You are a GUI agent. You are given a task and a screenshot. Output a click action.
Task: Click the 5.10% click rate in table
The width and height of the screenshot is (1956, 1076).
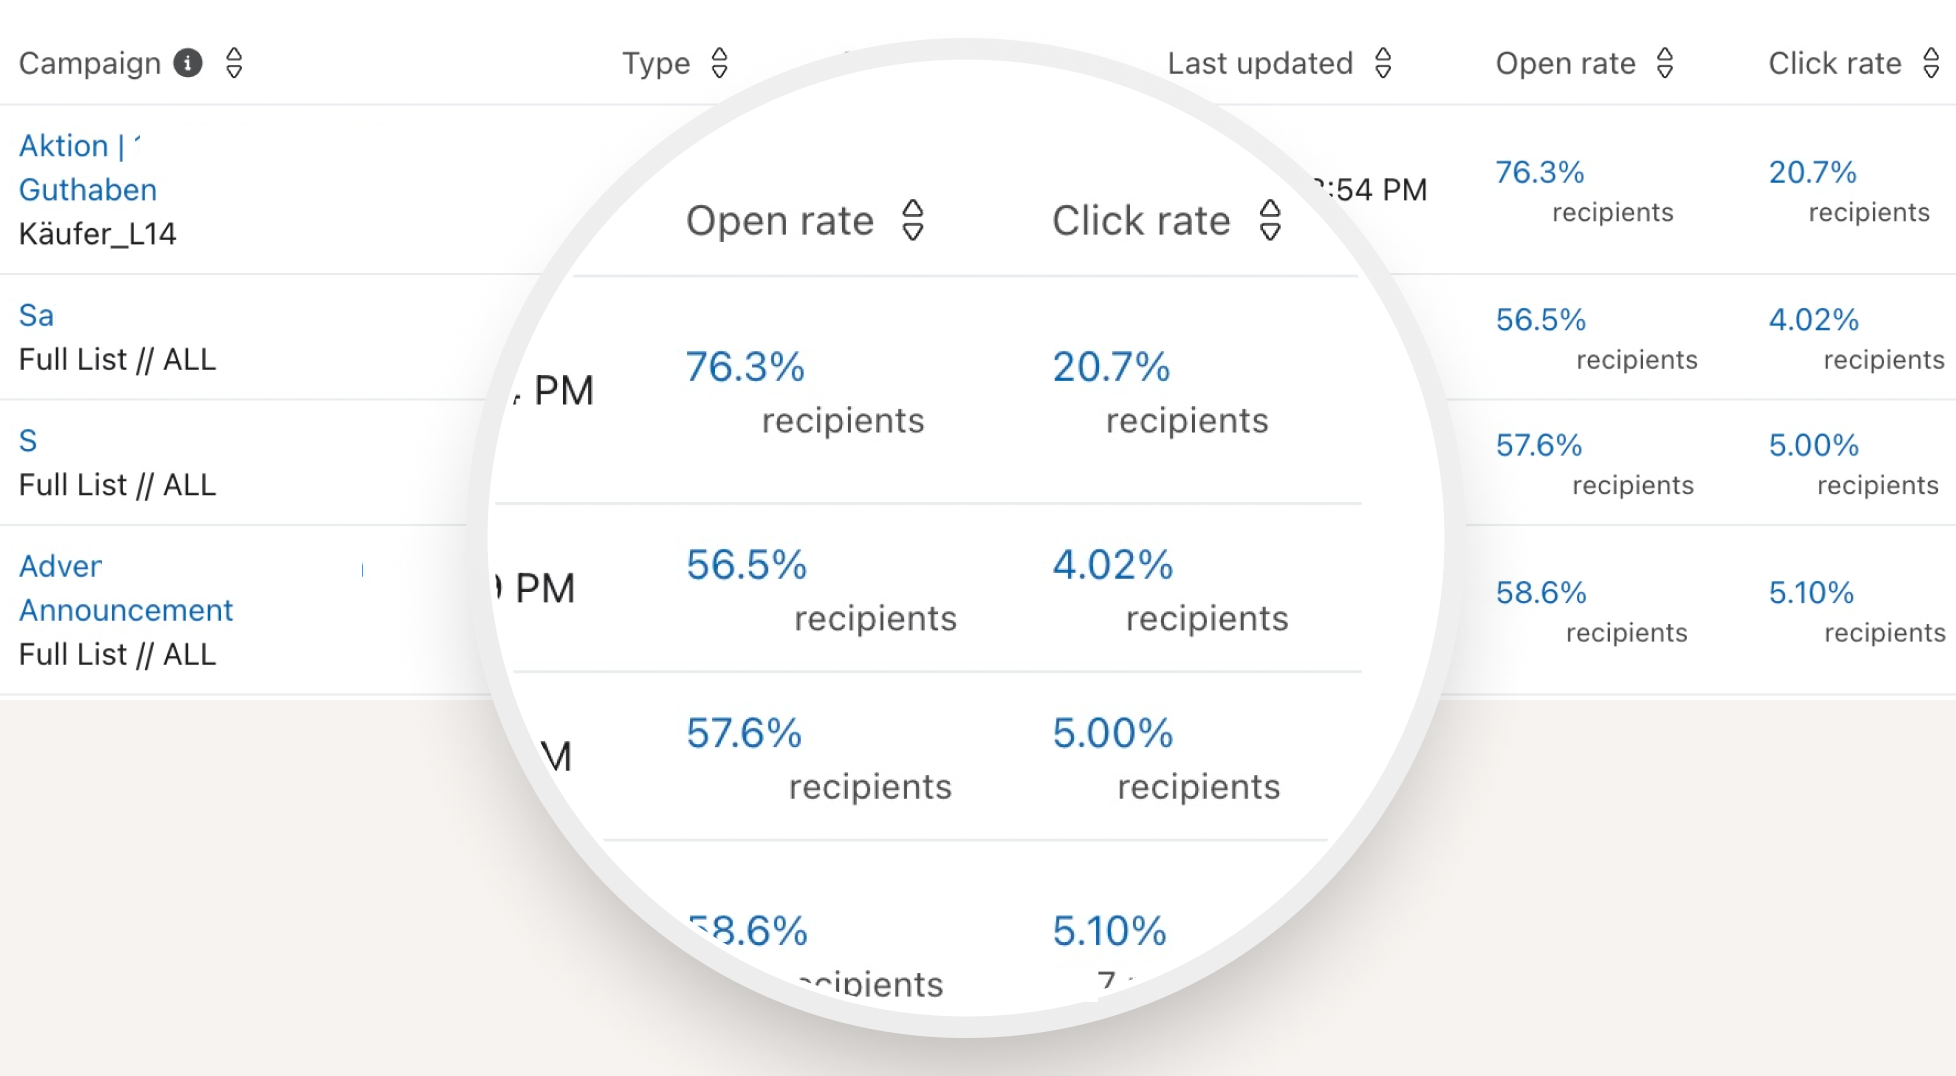(x=1811, y=593)
